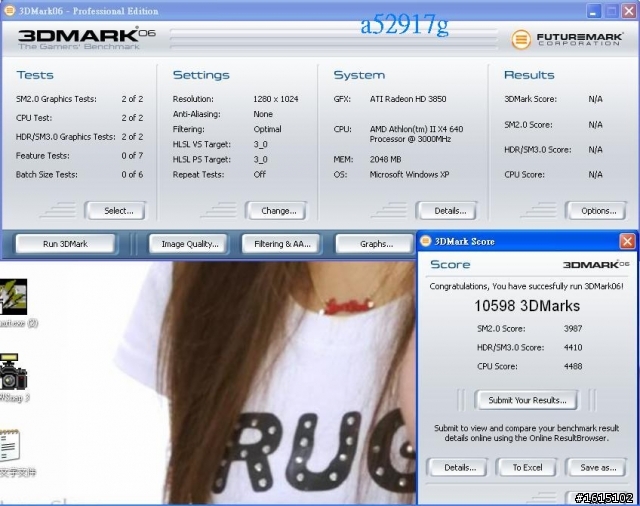
Task: Click the Settings section heading
Action: tap(201, 75)
